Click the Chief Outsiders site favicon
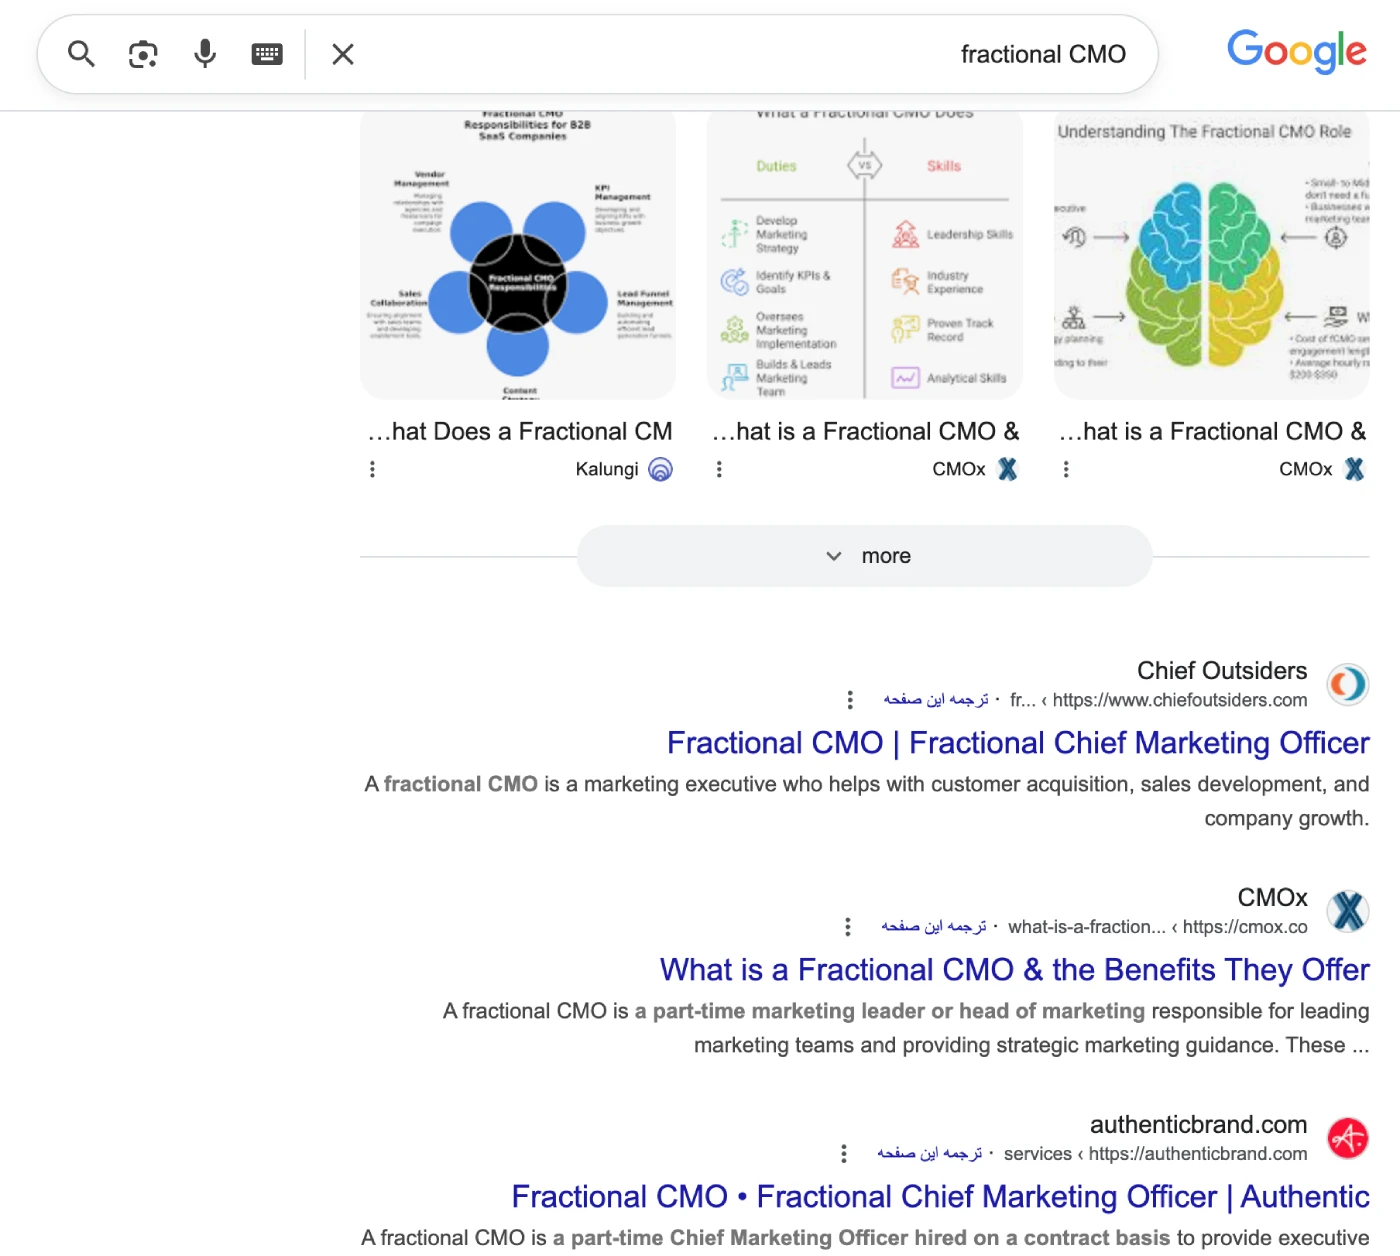Image resolution: width=1400 pixels, height=1256 pixels. click(1347, 685)
